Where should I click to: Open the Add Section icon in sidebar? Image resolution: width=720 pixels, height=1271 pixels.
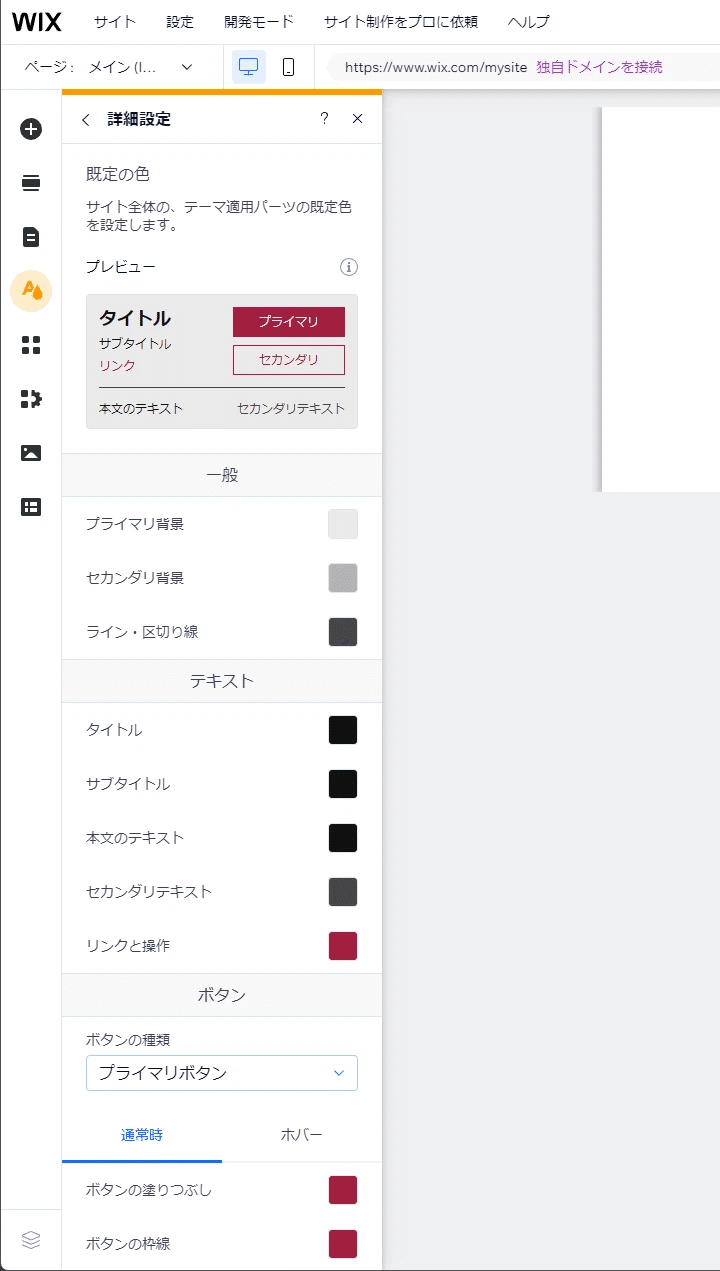[31, 183]
